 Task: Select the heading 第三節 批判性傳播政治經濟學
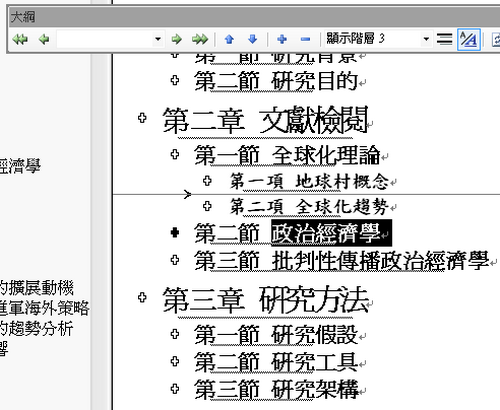(x=342, y=260)
